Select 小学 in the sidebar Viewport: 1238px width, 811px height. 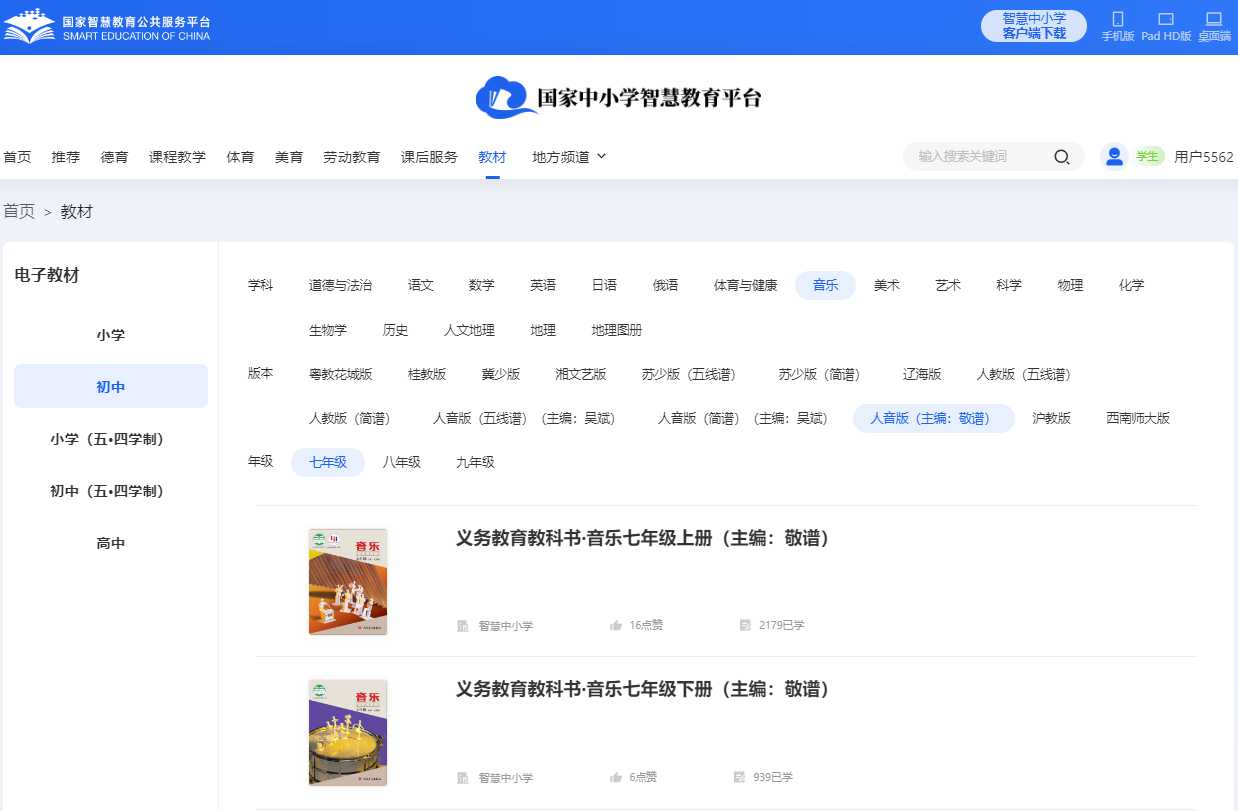click(x=111, y=335)
